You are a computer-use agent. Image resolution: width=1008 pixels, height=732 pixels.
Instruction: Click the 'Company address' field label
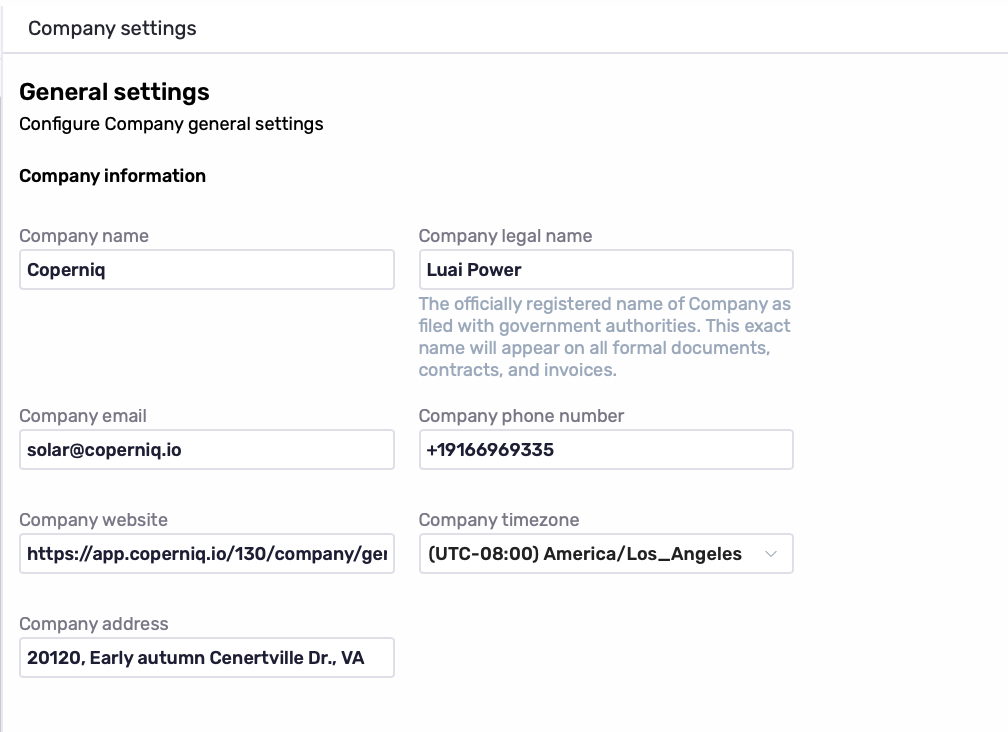point(94,624)
